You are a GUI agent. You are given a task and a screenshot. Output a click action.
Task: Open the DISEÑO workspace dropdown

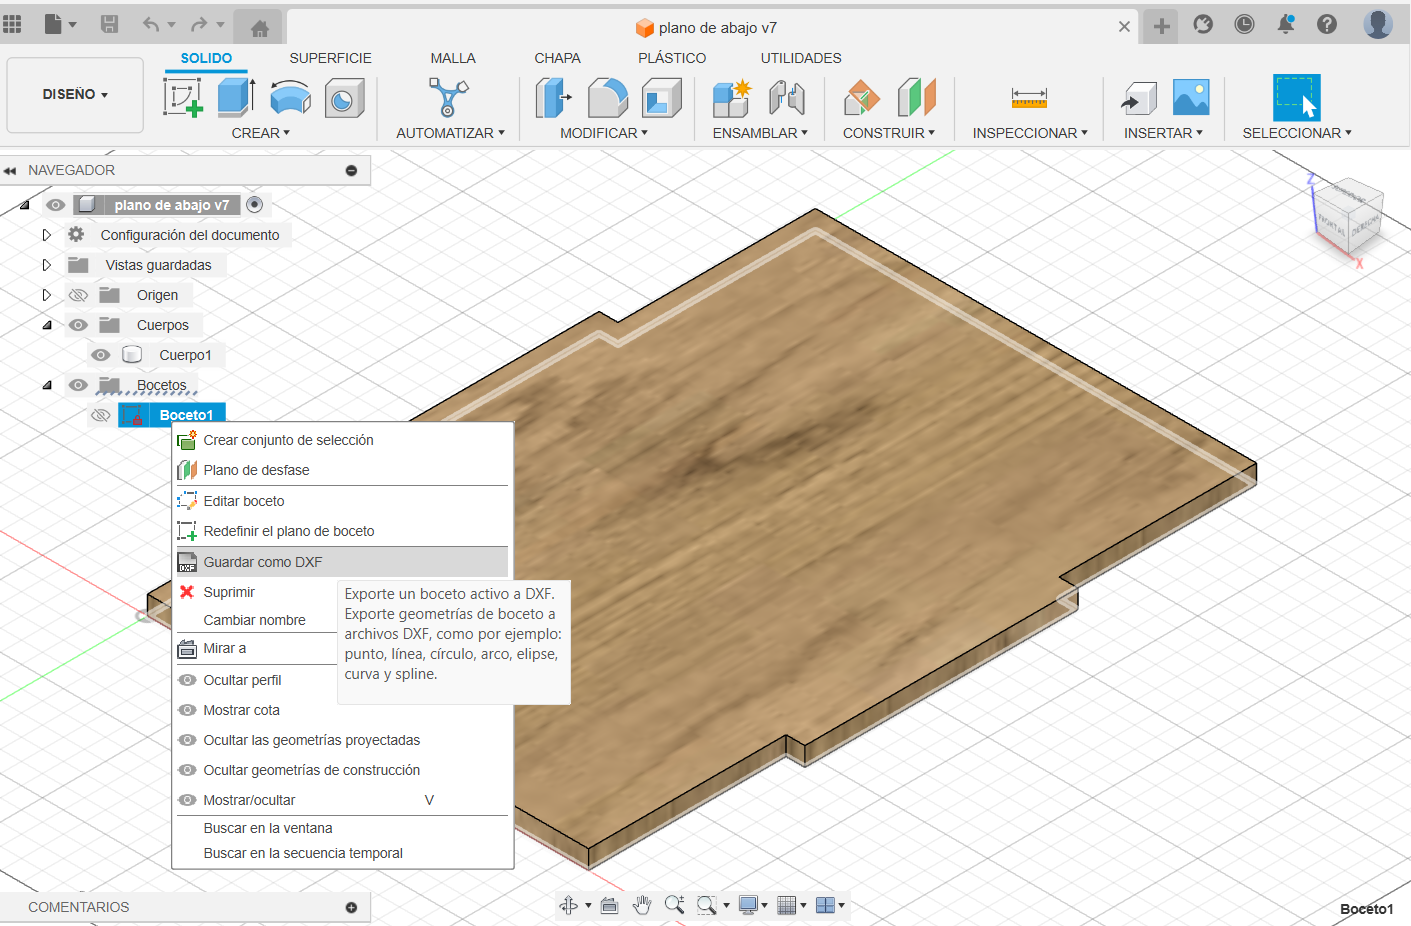pyautogui.click(x=75, y=94)
